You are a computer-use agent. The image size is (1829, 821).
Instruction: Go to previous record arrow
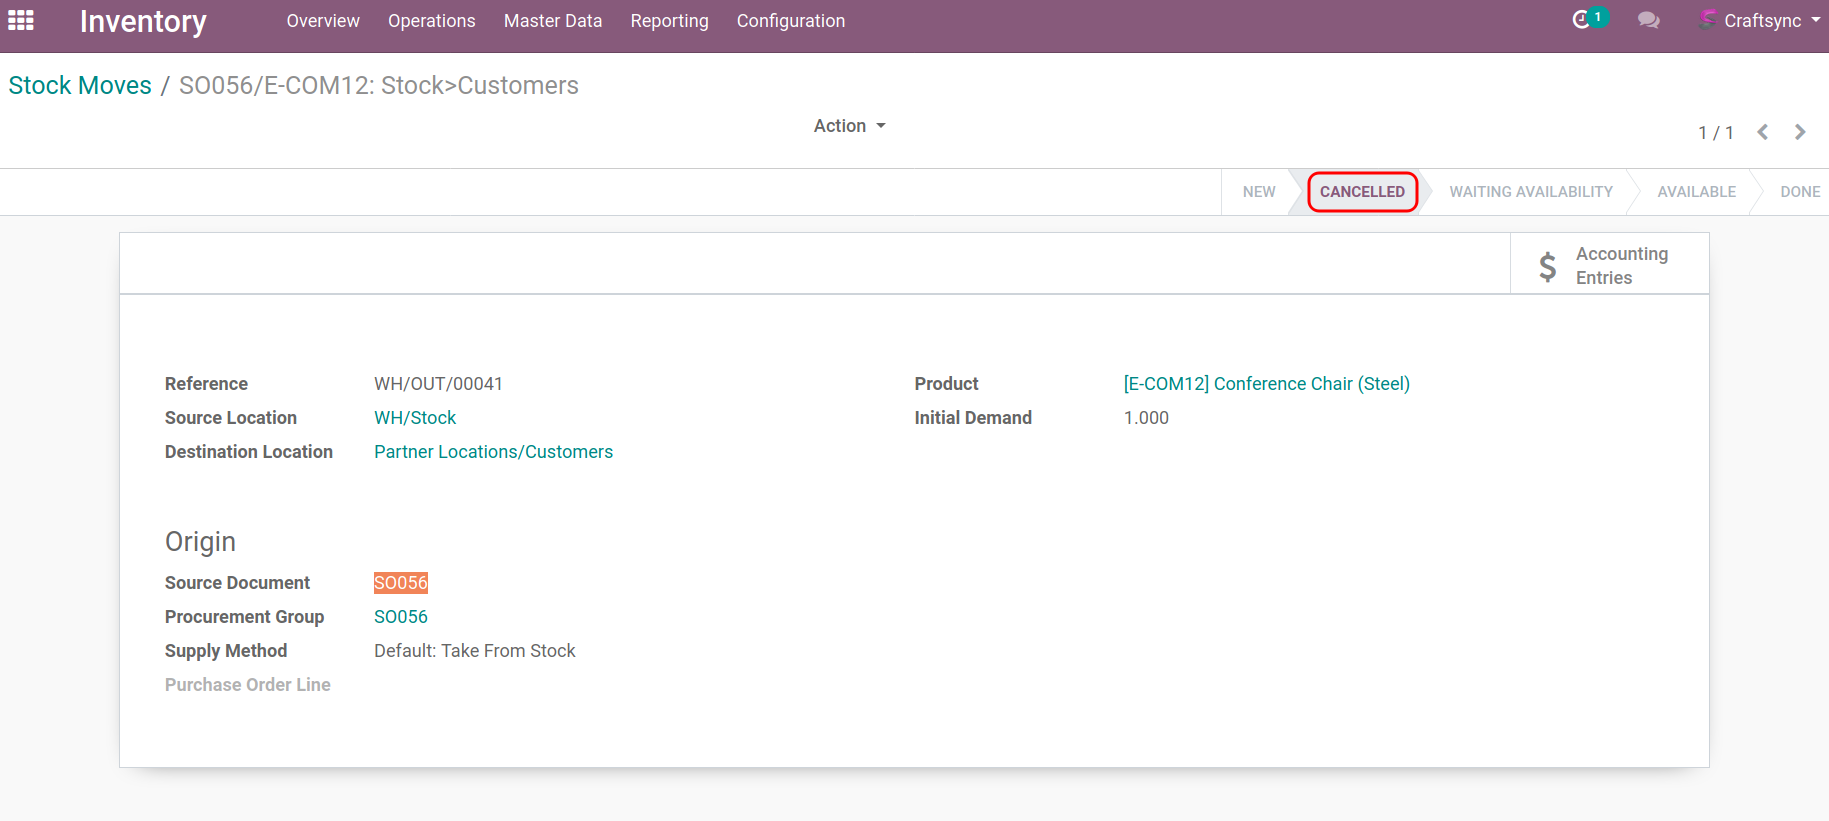(1763, 132)
